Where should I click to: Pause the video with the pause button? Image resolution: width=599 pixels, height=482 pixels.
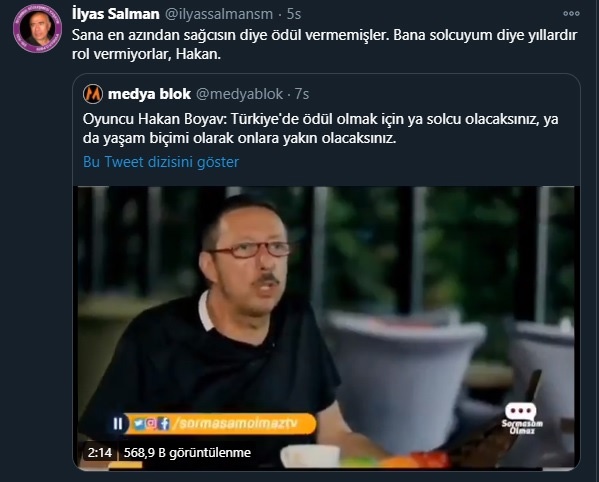point(118,424)
